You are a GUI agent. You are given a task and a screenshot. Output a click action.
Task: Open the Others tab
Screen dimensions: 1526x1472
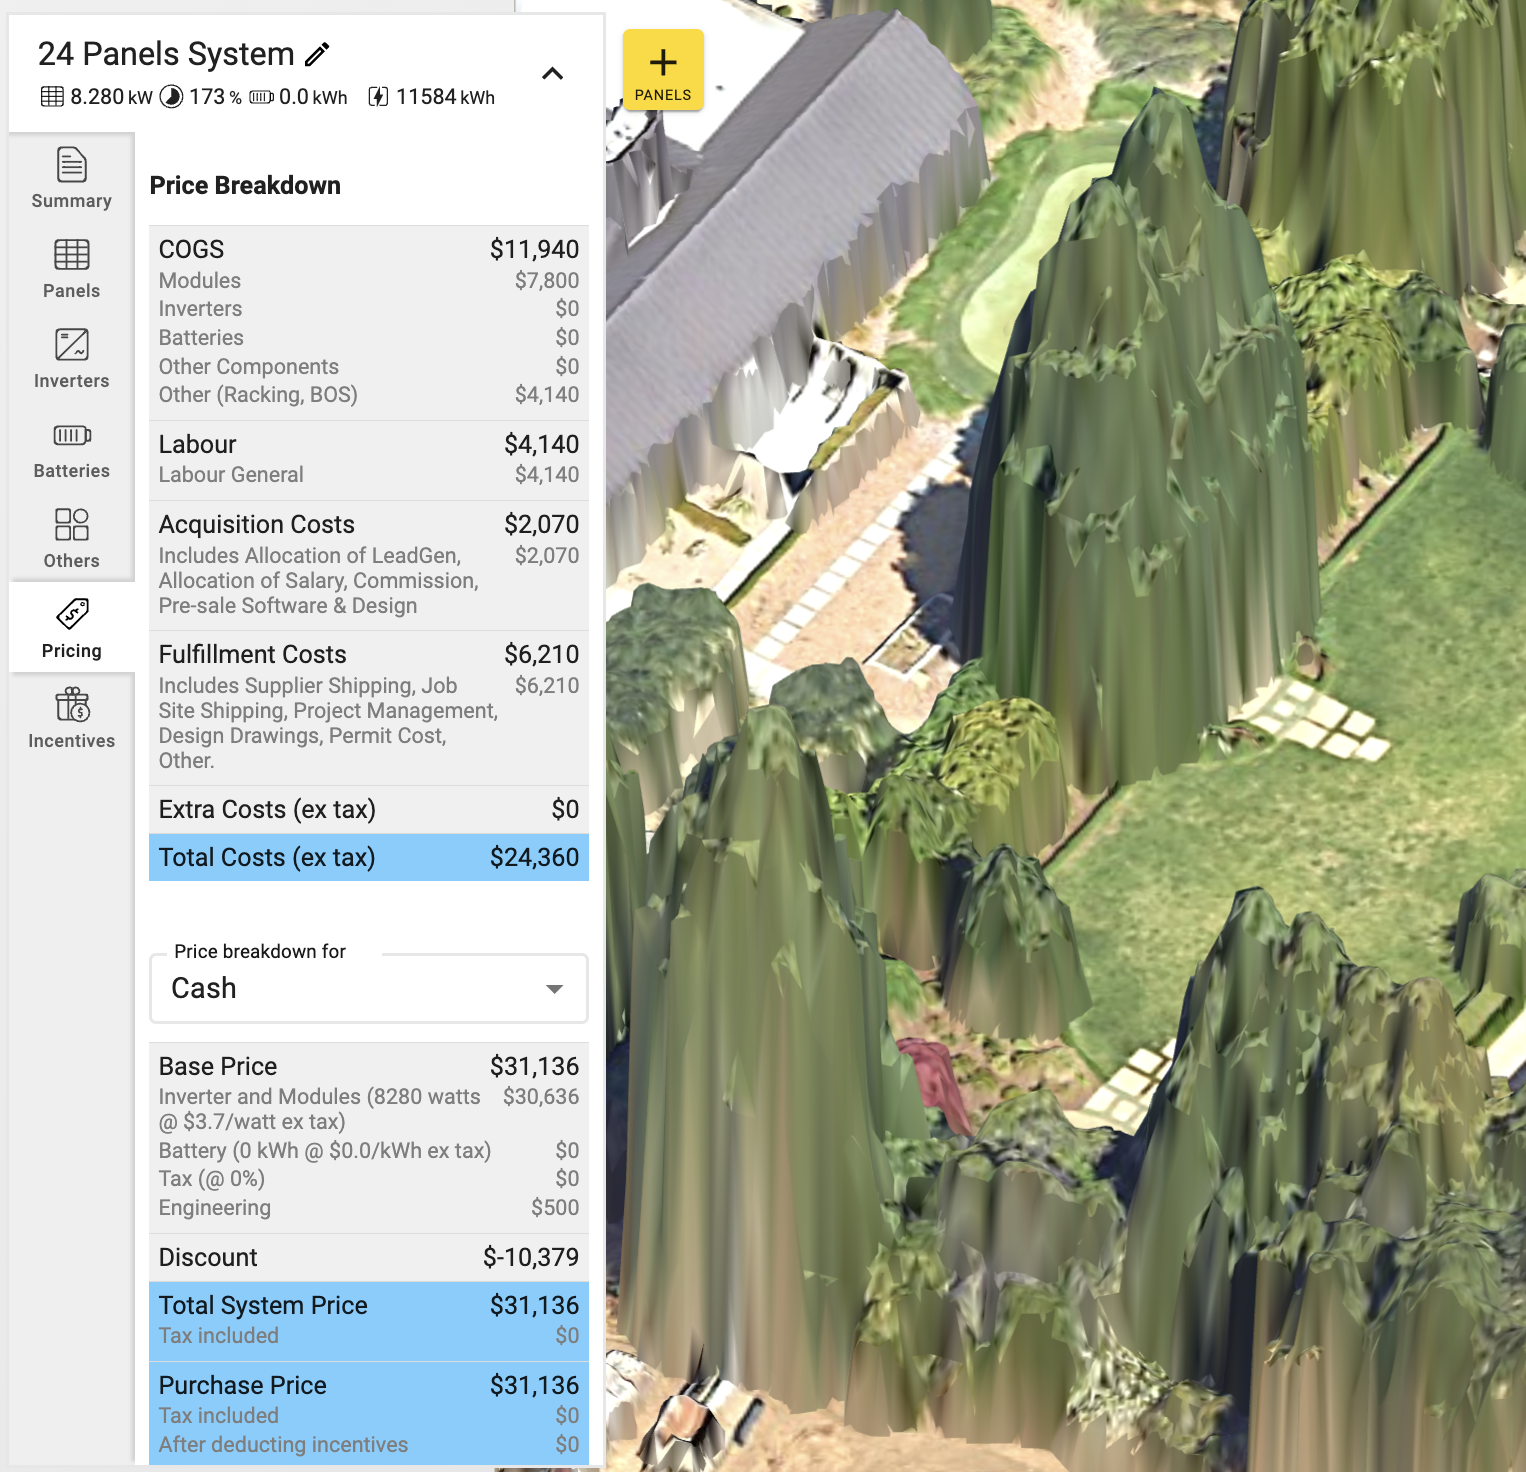[72, 538]
